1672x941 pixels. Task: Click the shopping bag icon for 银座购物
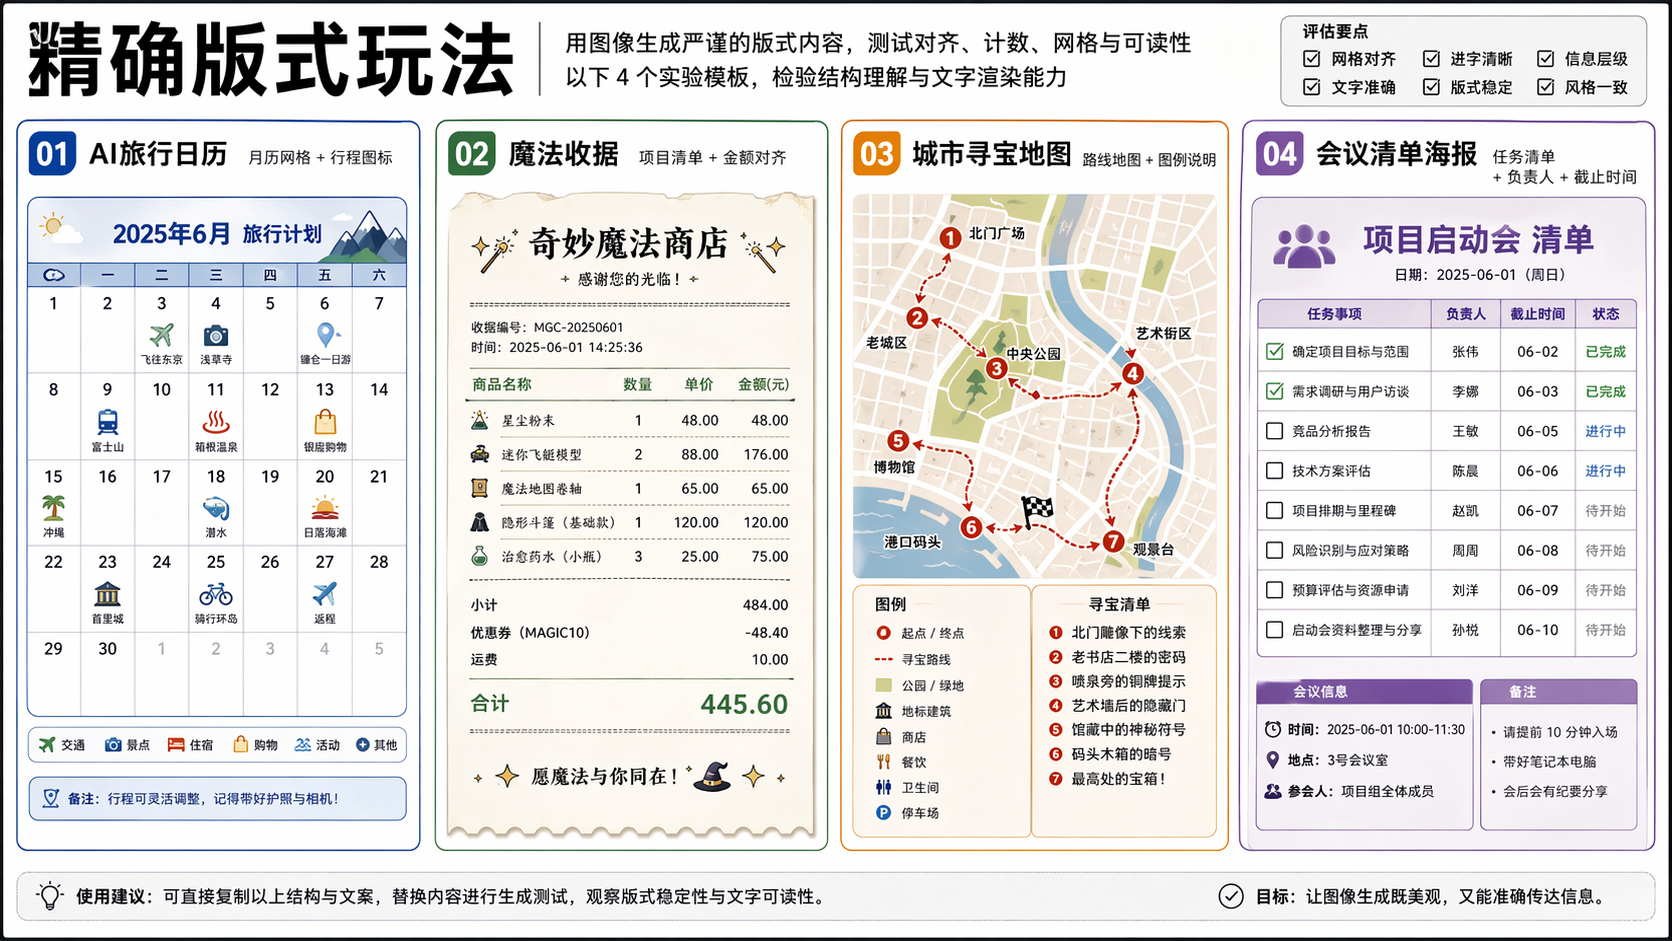point(325,422)
